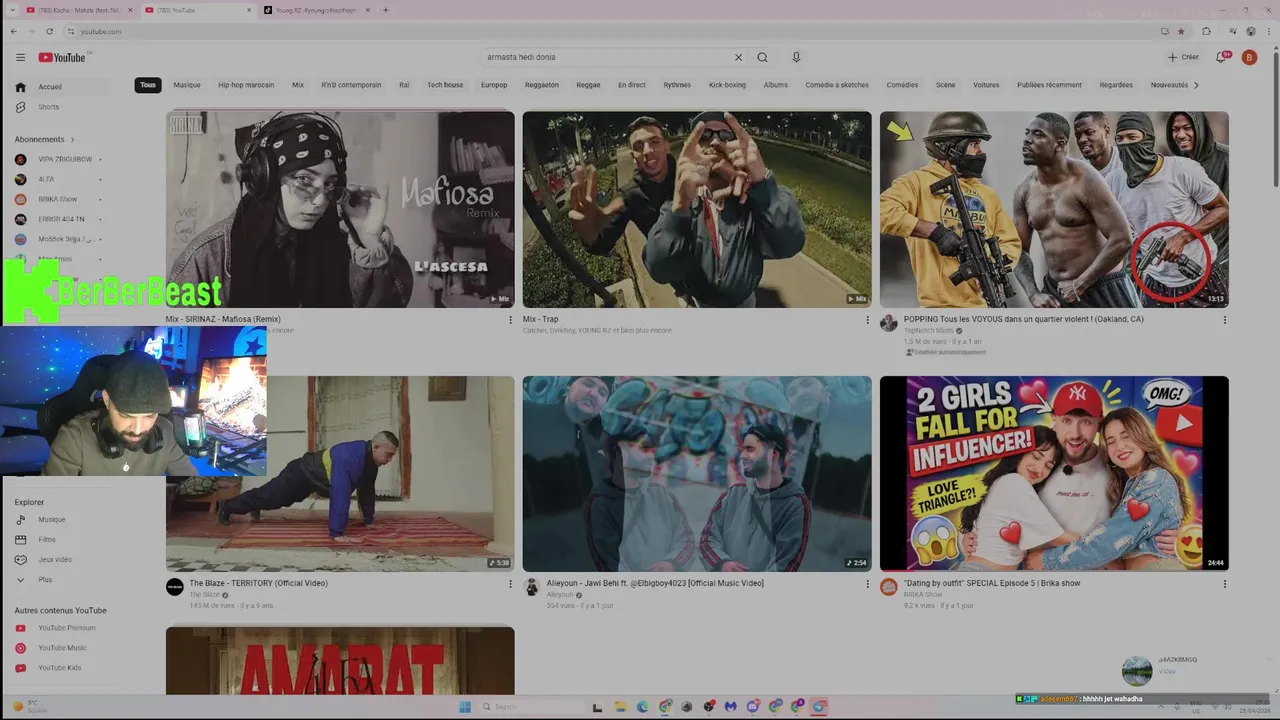The image size is (1280, 720).
Task: Open the ERROR 404 TN subscription channel
Action: [x=62, y=219]
